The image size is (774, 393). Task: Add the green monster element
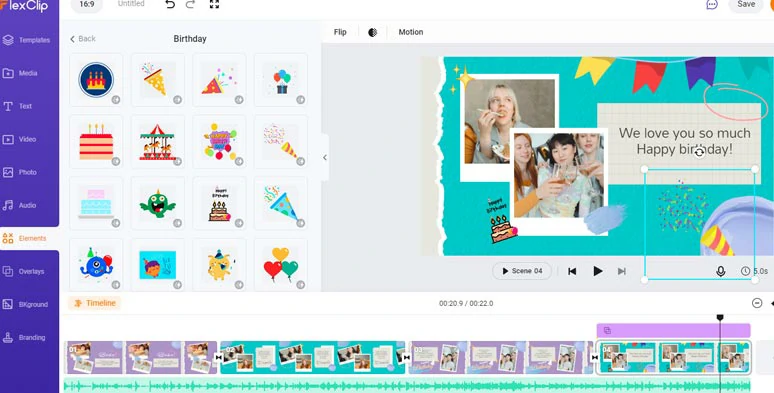point(157,203)
